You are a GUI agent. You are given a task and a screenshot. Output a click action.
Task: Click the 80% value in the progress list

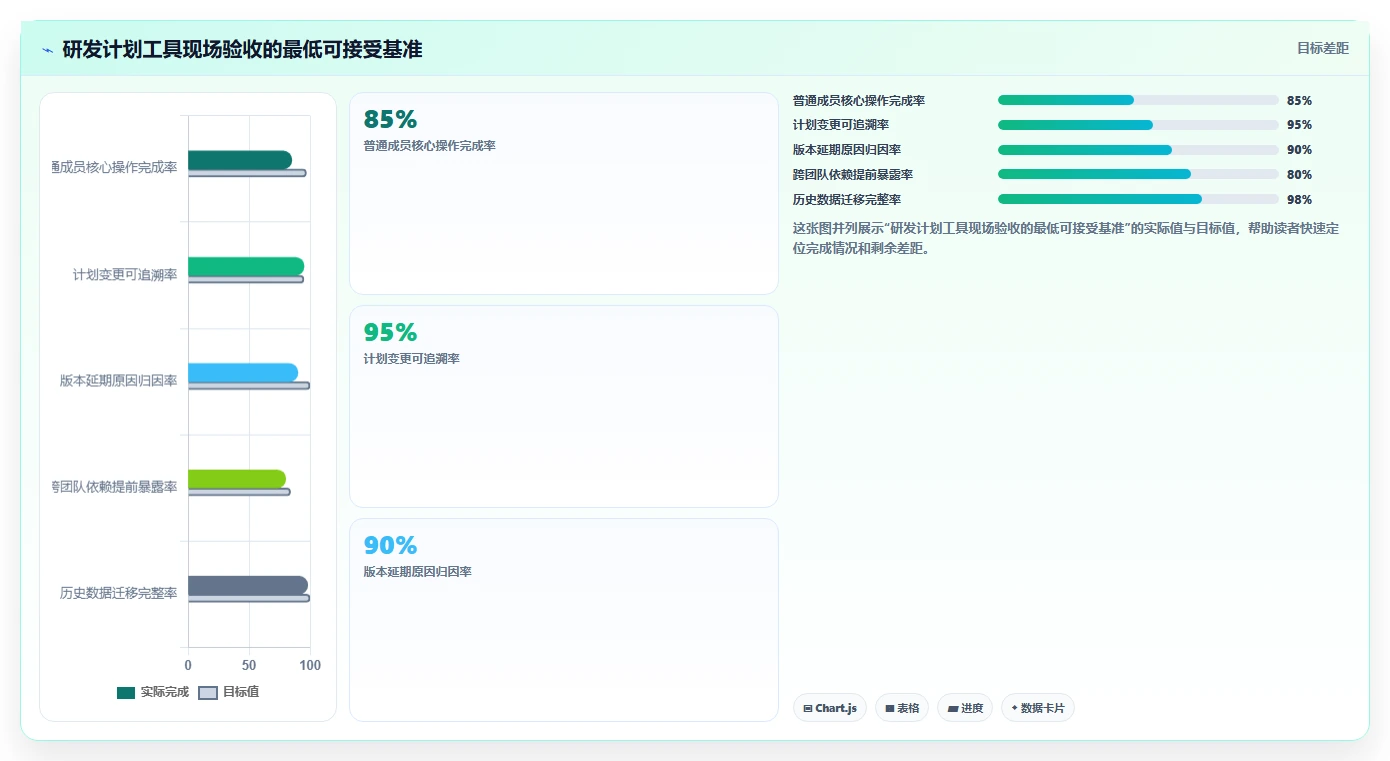[1299, 175]
